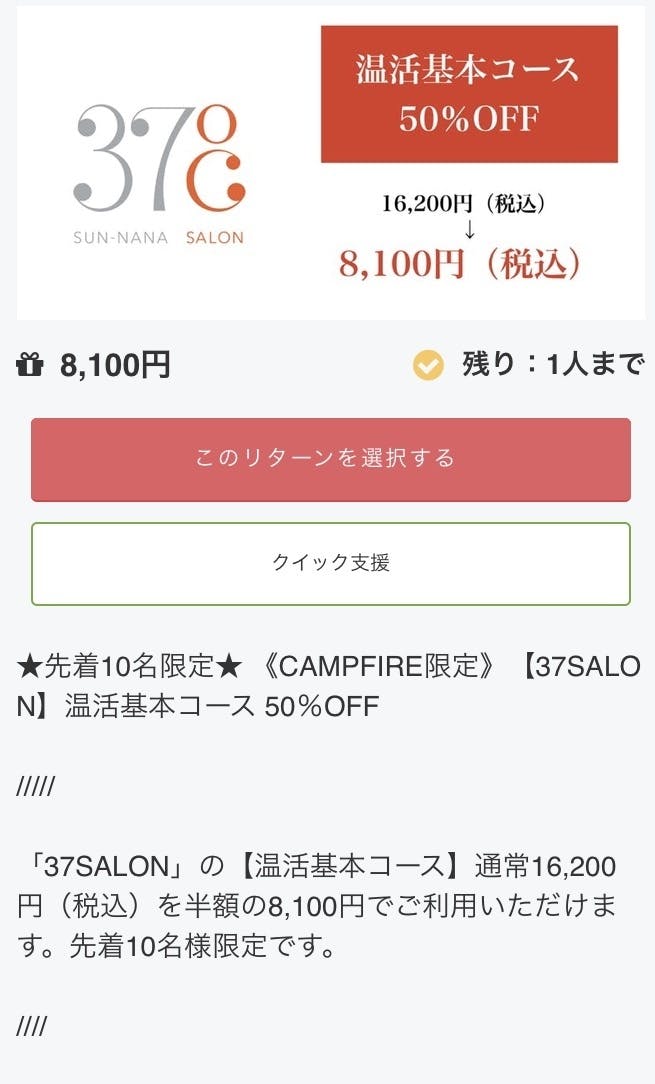
Task: Click the bold 8,100円 price next to the gift icon
Action: (x=115, y=366)
